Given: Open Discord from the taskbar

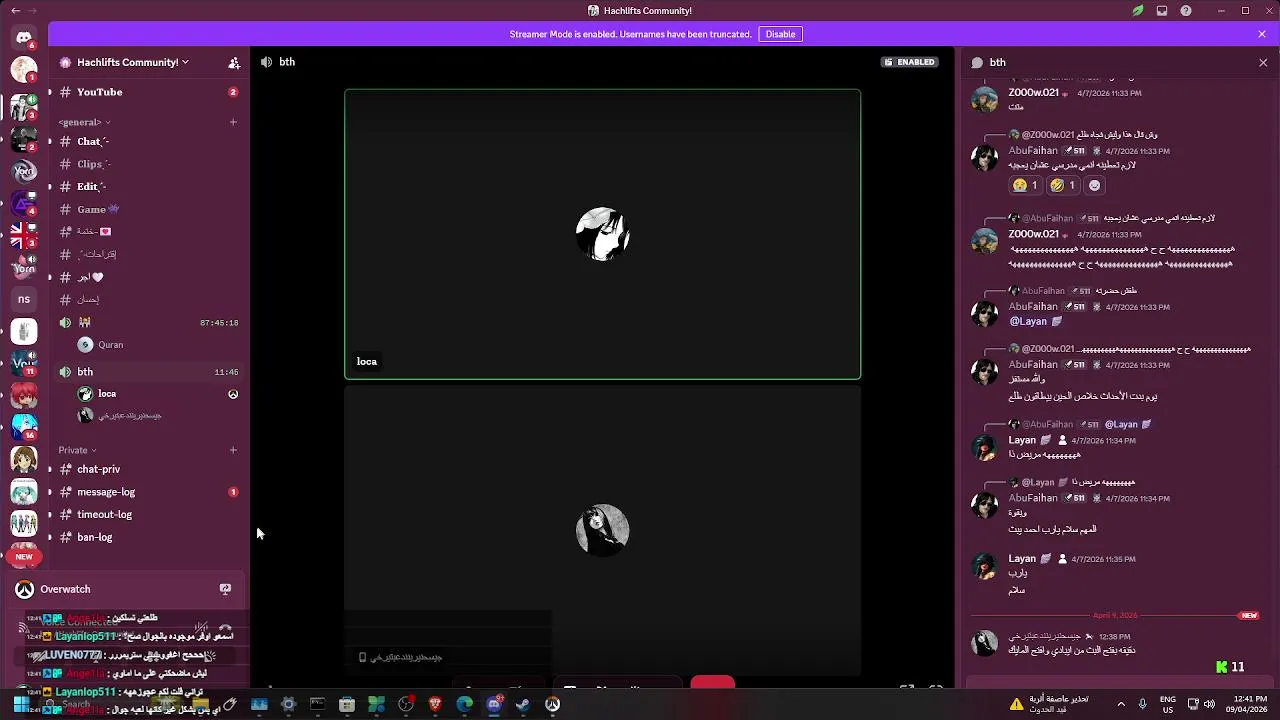Looking at the screenshot, I should click(x=494, y=705).
